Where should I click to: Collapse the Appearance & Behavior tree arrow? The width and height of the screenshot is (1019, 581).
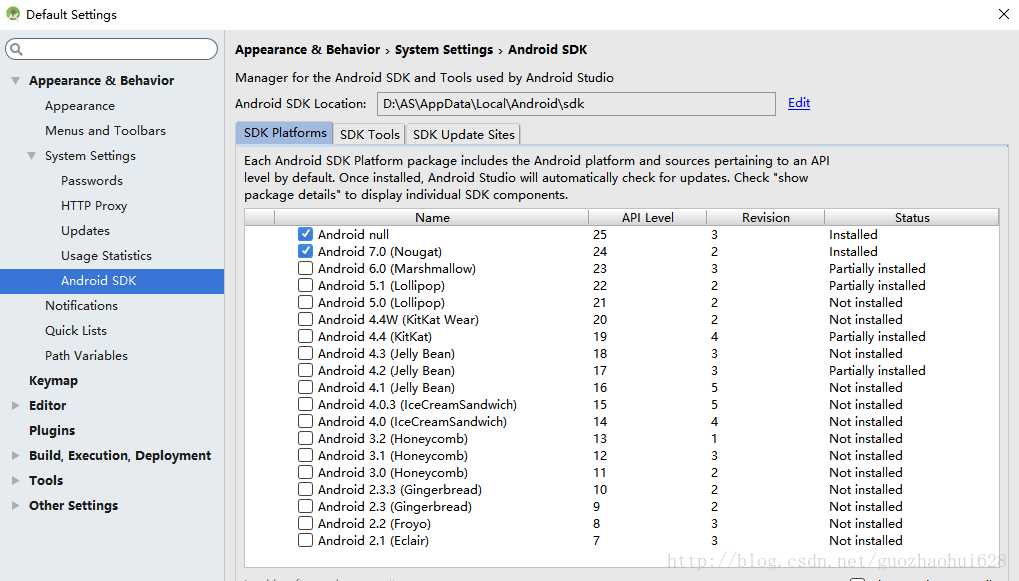15,81
